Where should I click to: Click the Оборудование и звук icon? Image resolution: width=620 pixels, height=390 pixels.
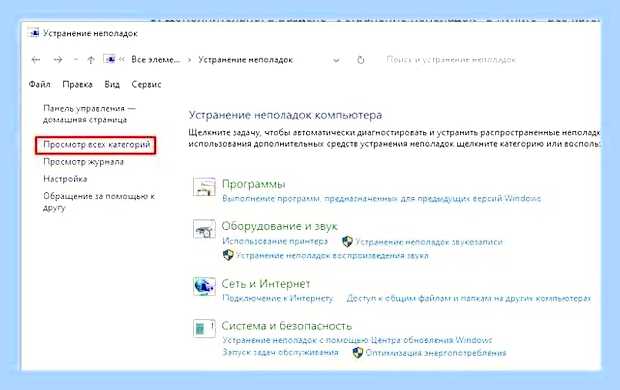coord(204,229)
